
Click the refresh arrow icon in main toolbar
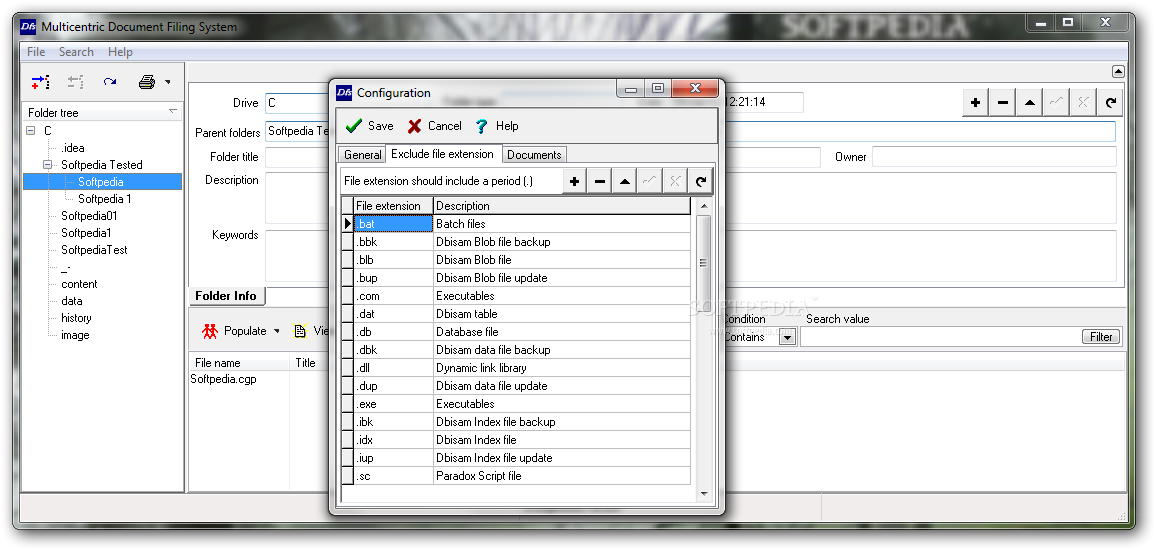click(x=110, y=82)
